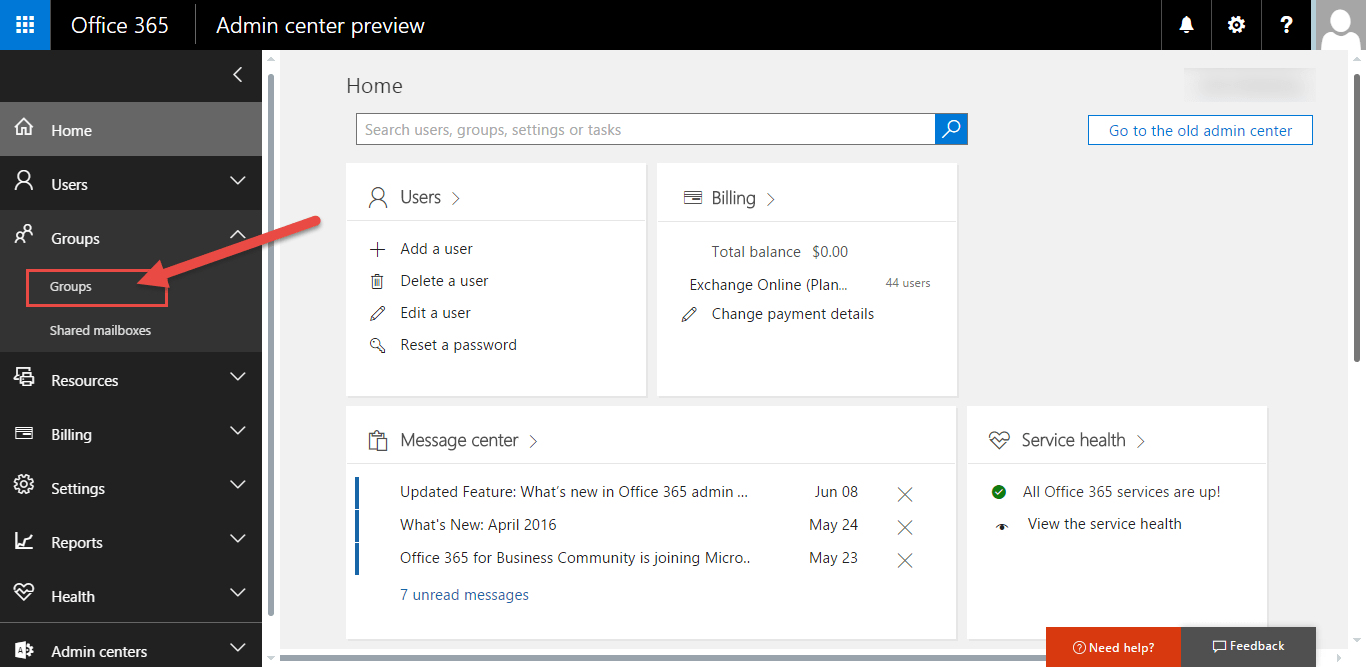The image size is (1366, 667).
Task: Dismiss the Updated Feature message with X
Action: (905, 494)
